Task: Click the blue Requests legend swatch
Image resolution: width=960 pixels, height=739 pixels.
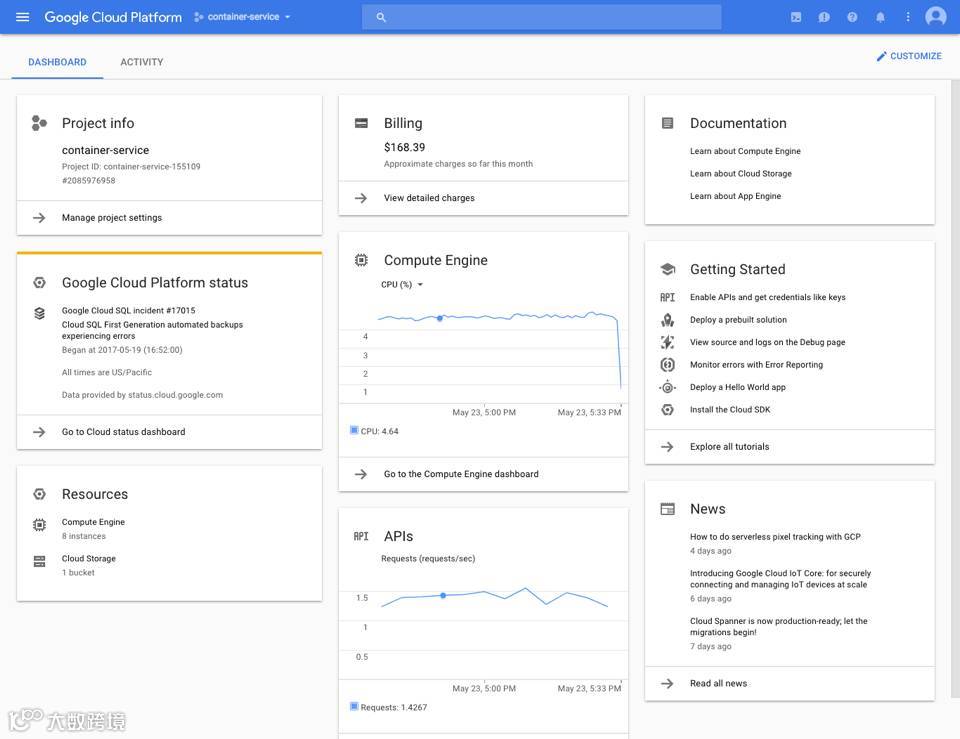Action: [x=353, y=707]
